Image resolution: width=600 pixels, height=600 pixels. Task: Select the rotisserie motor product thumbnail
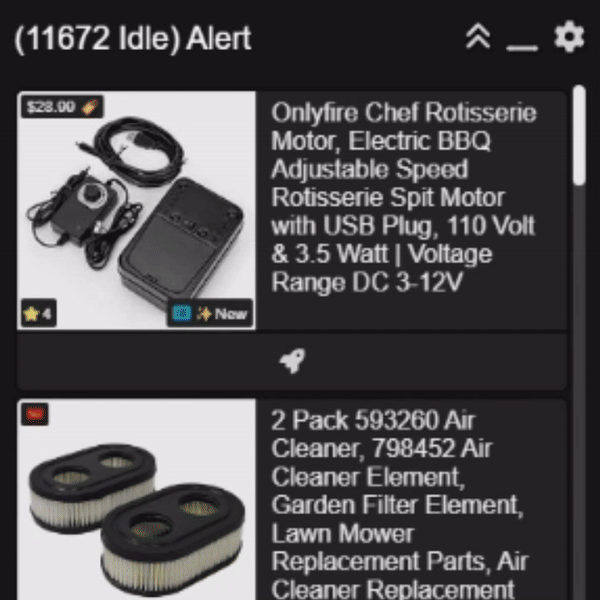tap(137, 210)
